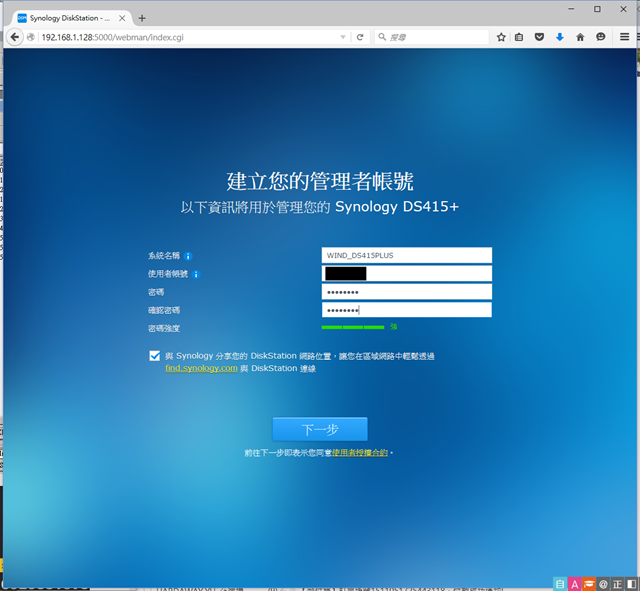640x591 pixels.
Task: Open the 使用者授權合約 license agreement link
Action: 360,453
